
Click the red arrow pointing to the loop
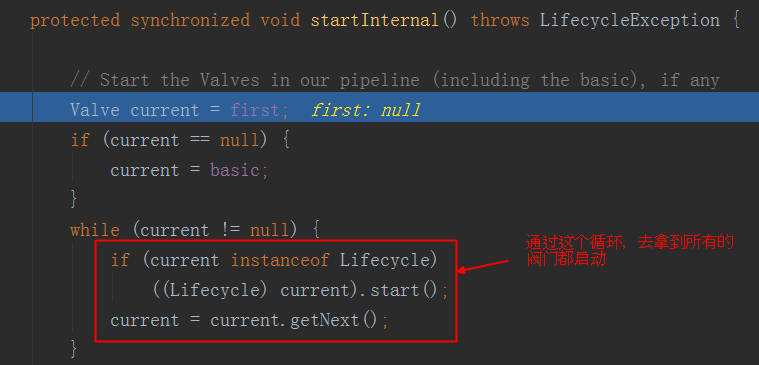click(x=483, y=266)
